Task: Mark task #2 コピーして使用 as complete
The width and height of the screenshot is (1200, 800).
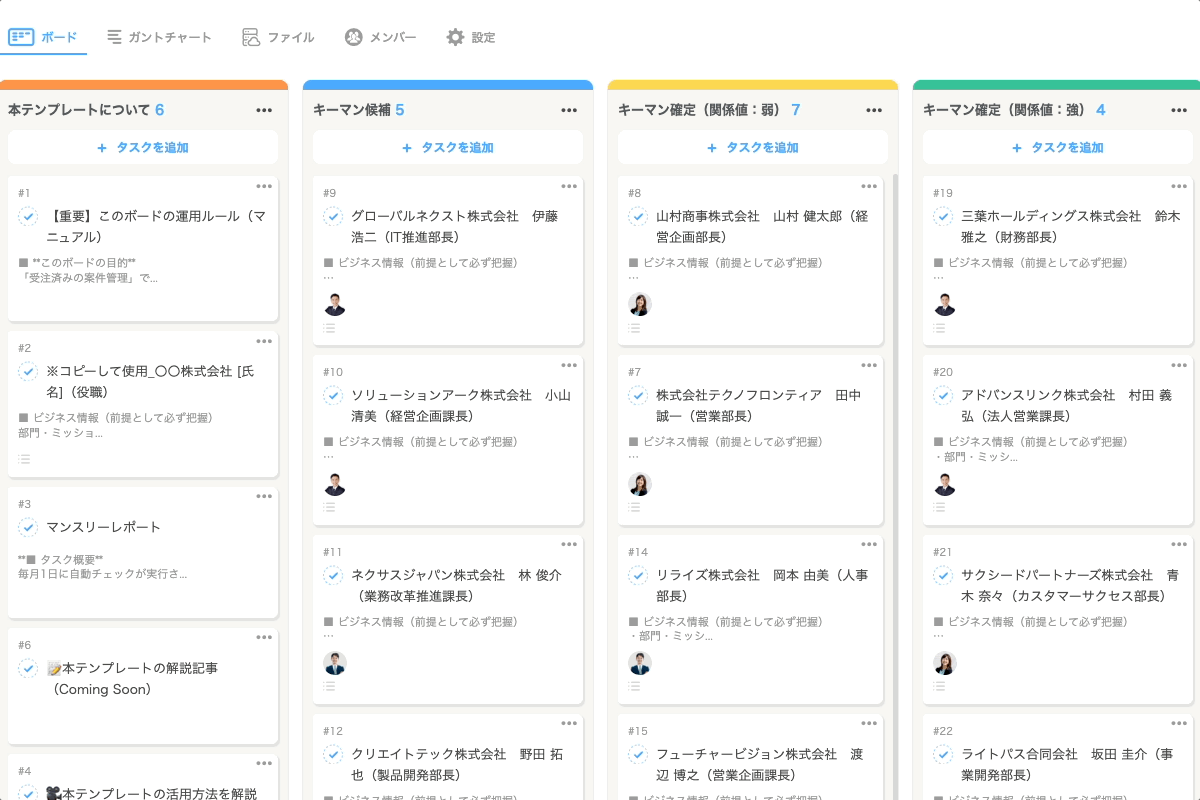Action: (28, 371)
